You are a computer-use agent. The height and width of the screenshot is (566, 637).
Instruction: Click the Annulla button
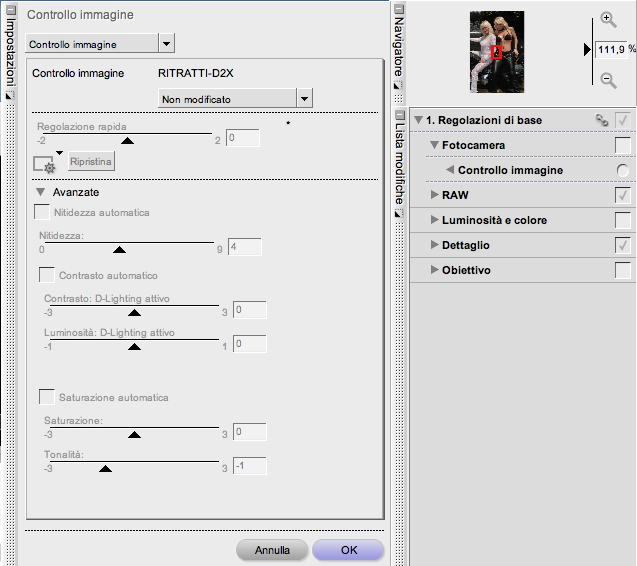coord(272,550)
